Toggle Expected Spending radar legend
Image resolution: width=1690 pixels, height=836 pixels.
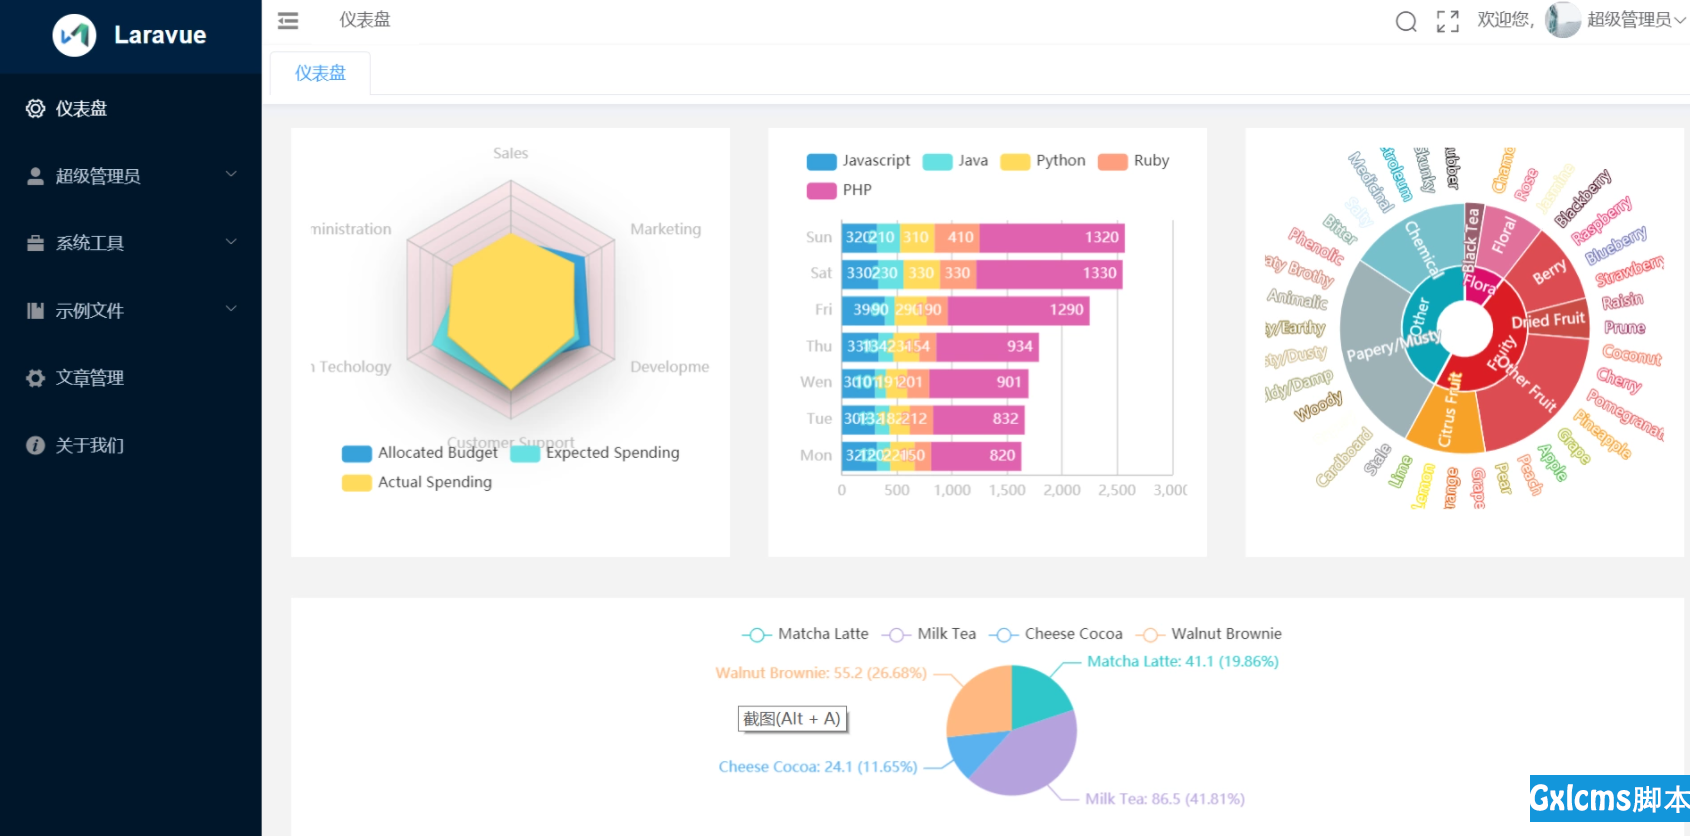pyautogui.click(x=595, y=453)
